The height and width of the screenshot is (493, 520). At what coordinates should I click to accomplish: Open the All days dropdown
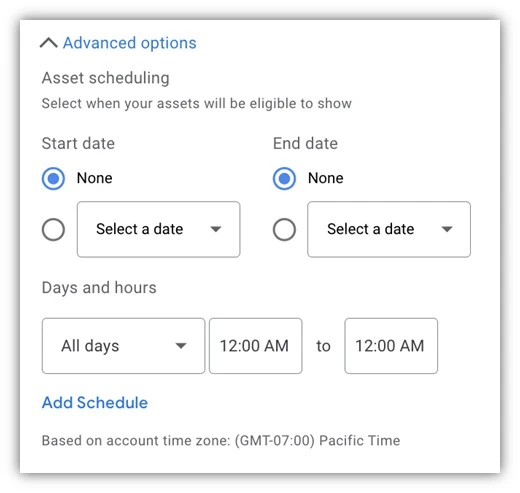123,346
